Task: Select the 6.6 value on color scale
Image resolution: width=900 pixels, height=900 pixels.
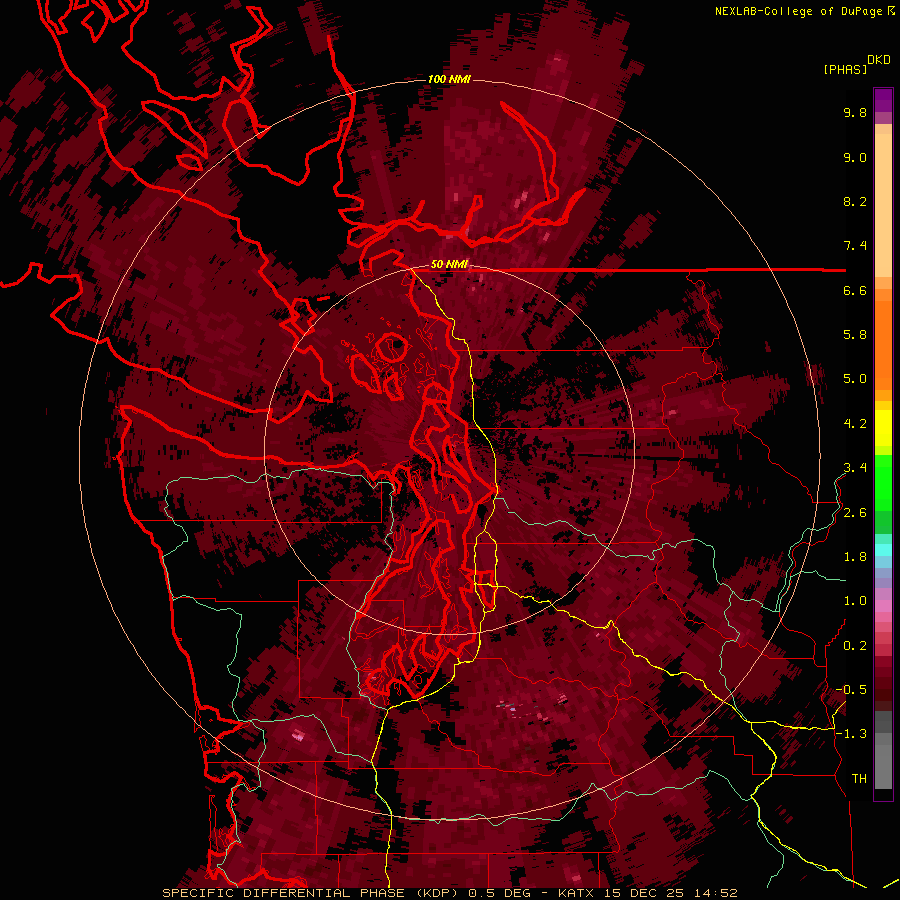Action: coord(855,290)
